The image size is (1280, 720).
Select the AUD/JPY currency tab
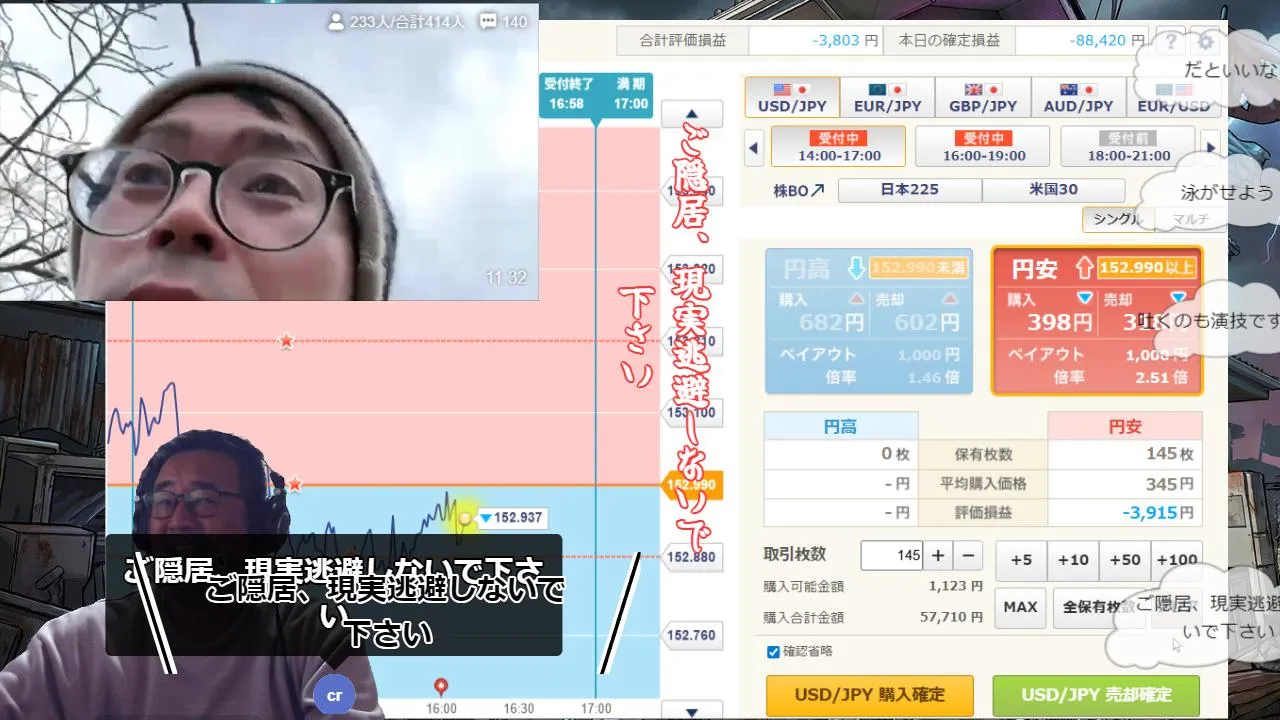point(1077,98)
